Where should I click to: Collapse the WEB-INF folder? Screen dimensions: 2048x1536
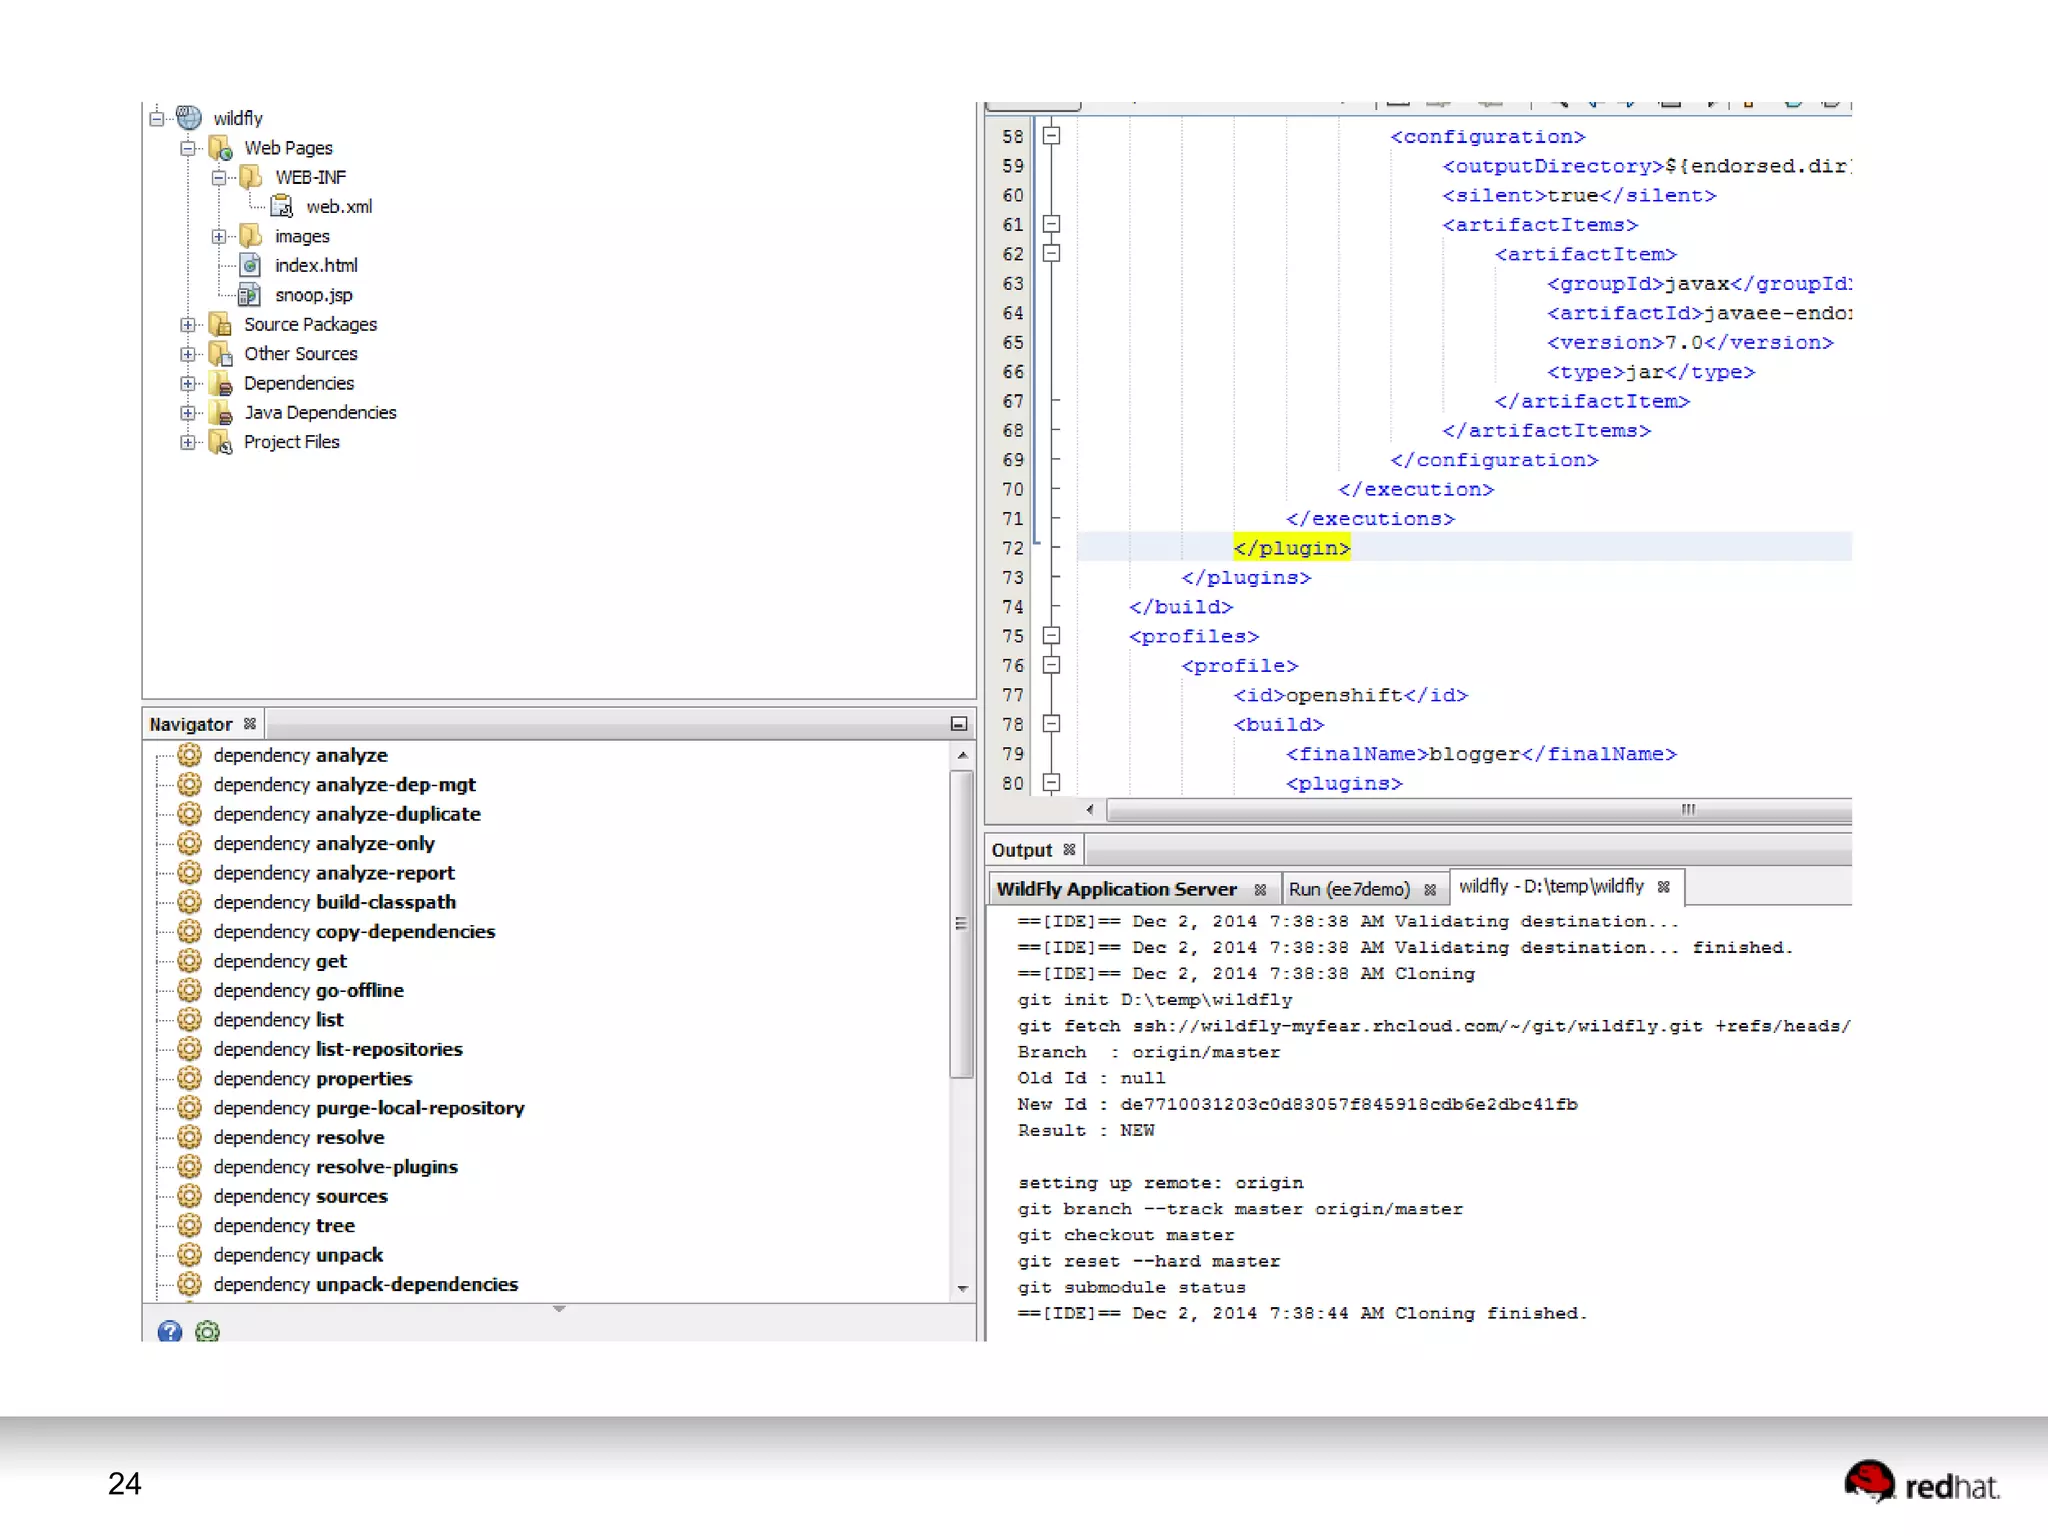pos(218,177)
